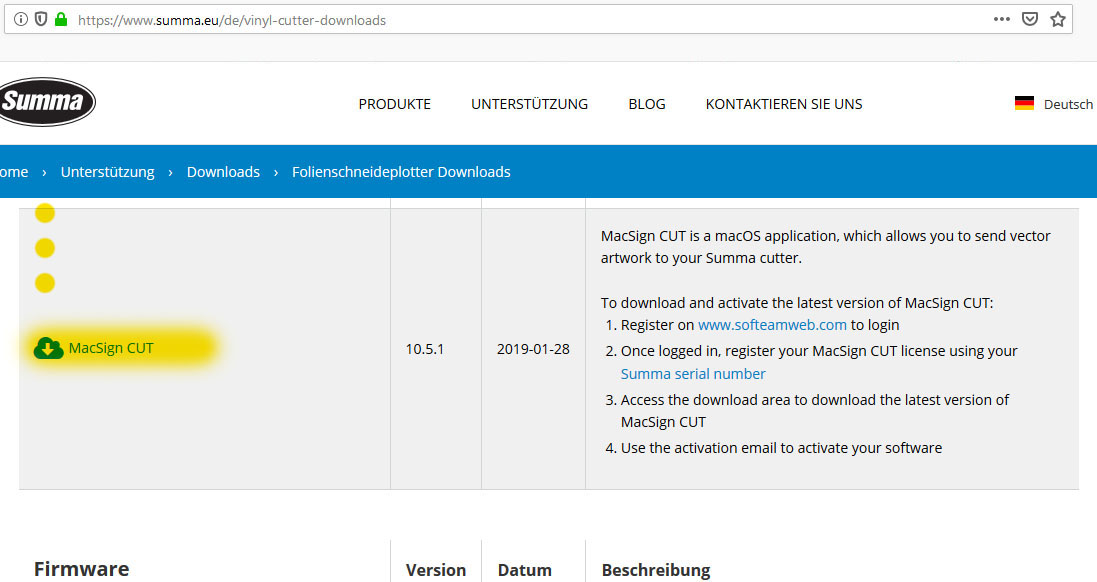Open the Summa serial number link
This screenshot has width=1097, height=582.
coord(693,374)
